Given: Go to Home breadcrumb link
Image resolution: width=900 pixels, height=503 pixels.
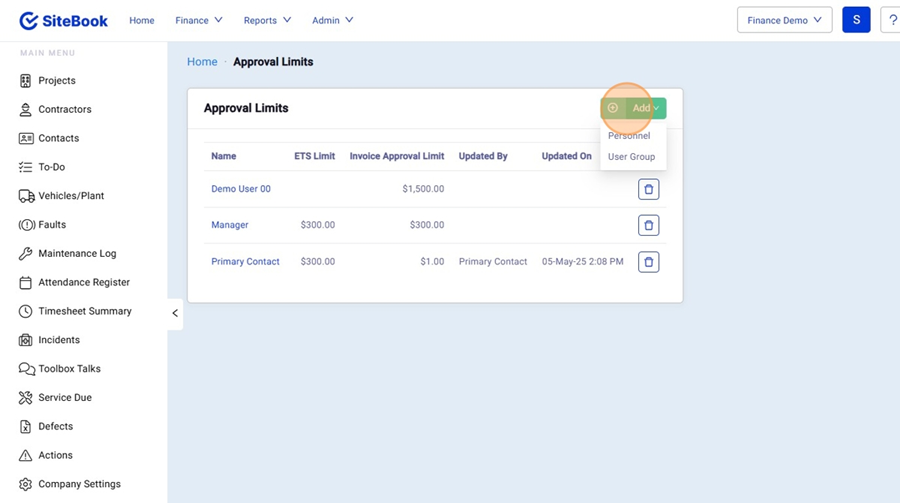Looking at the screenshot, I should coord(202,62).
